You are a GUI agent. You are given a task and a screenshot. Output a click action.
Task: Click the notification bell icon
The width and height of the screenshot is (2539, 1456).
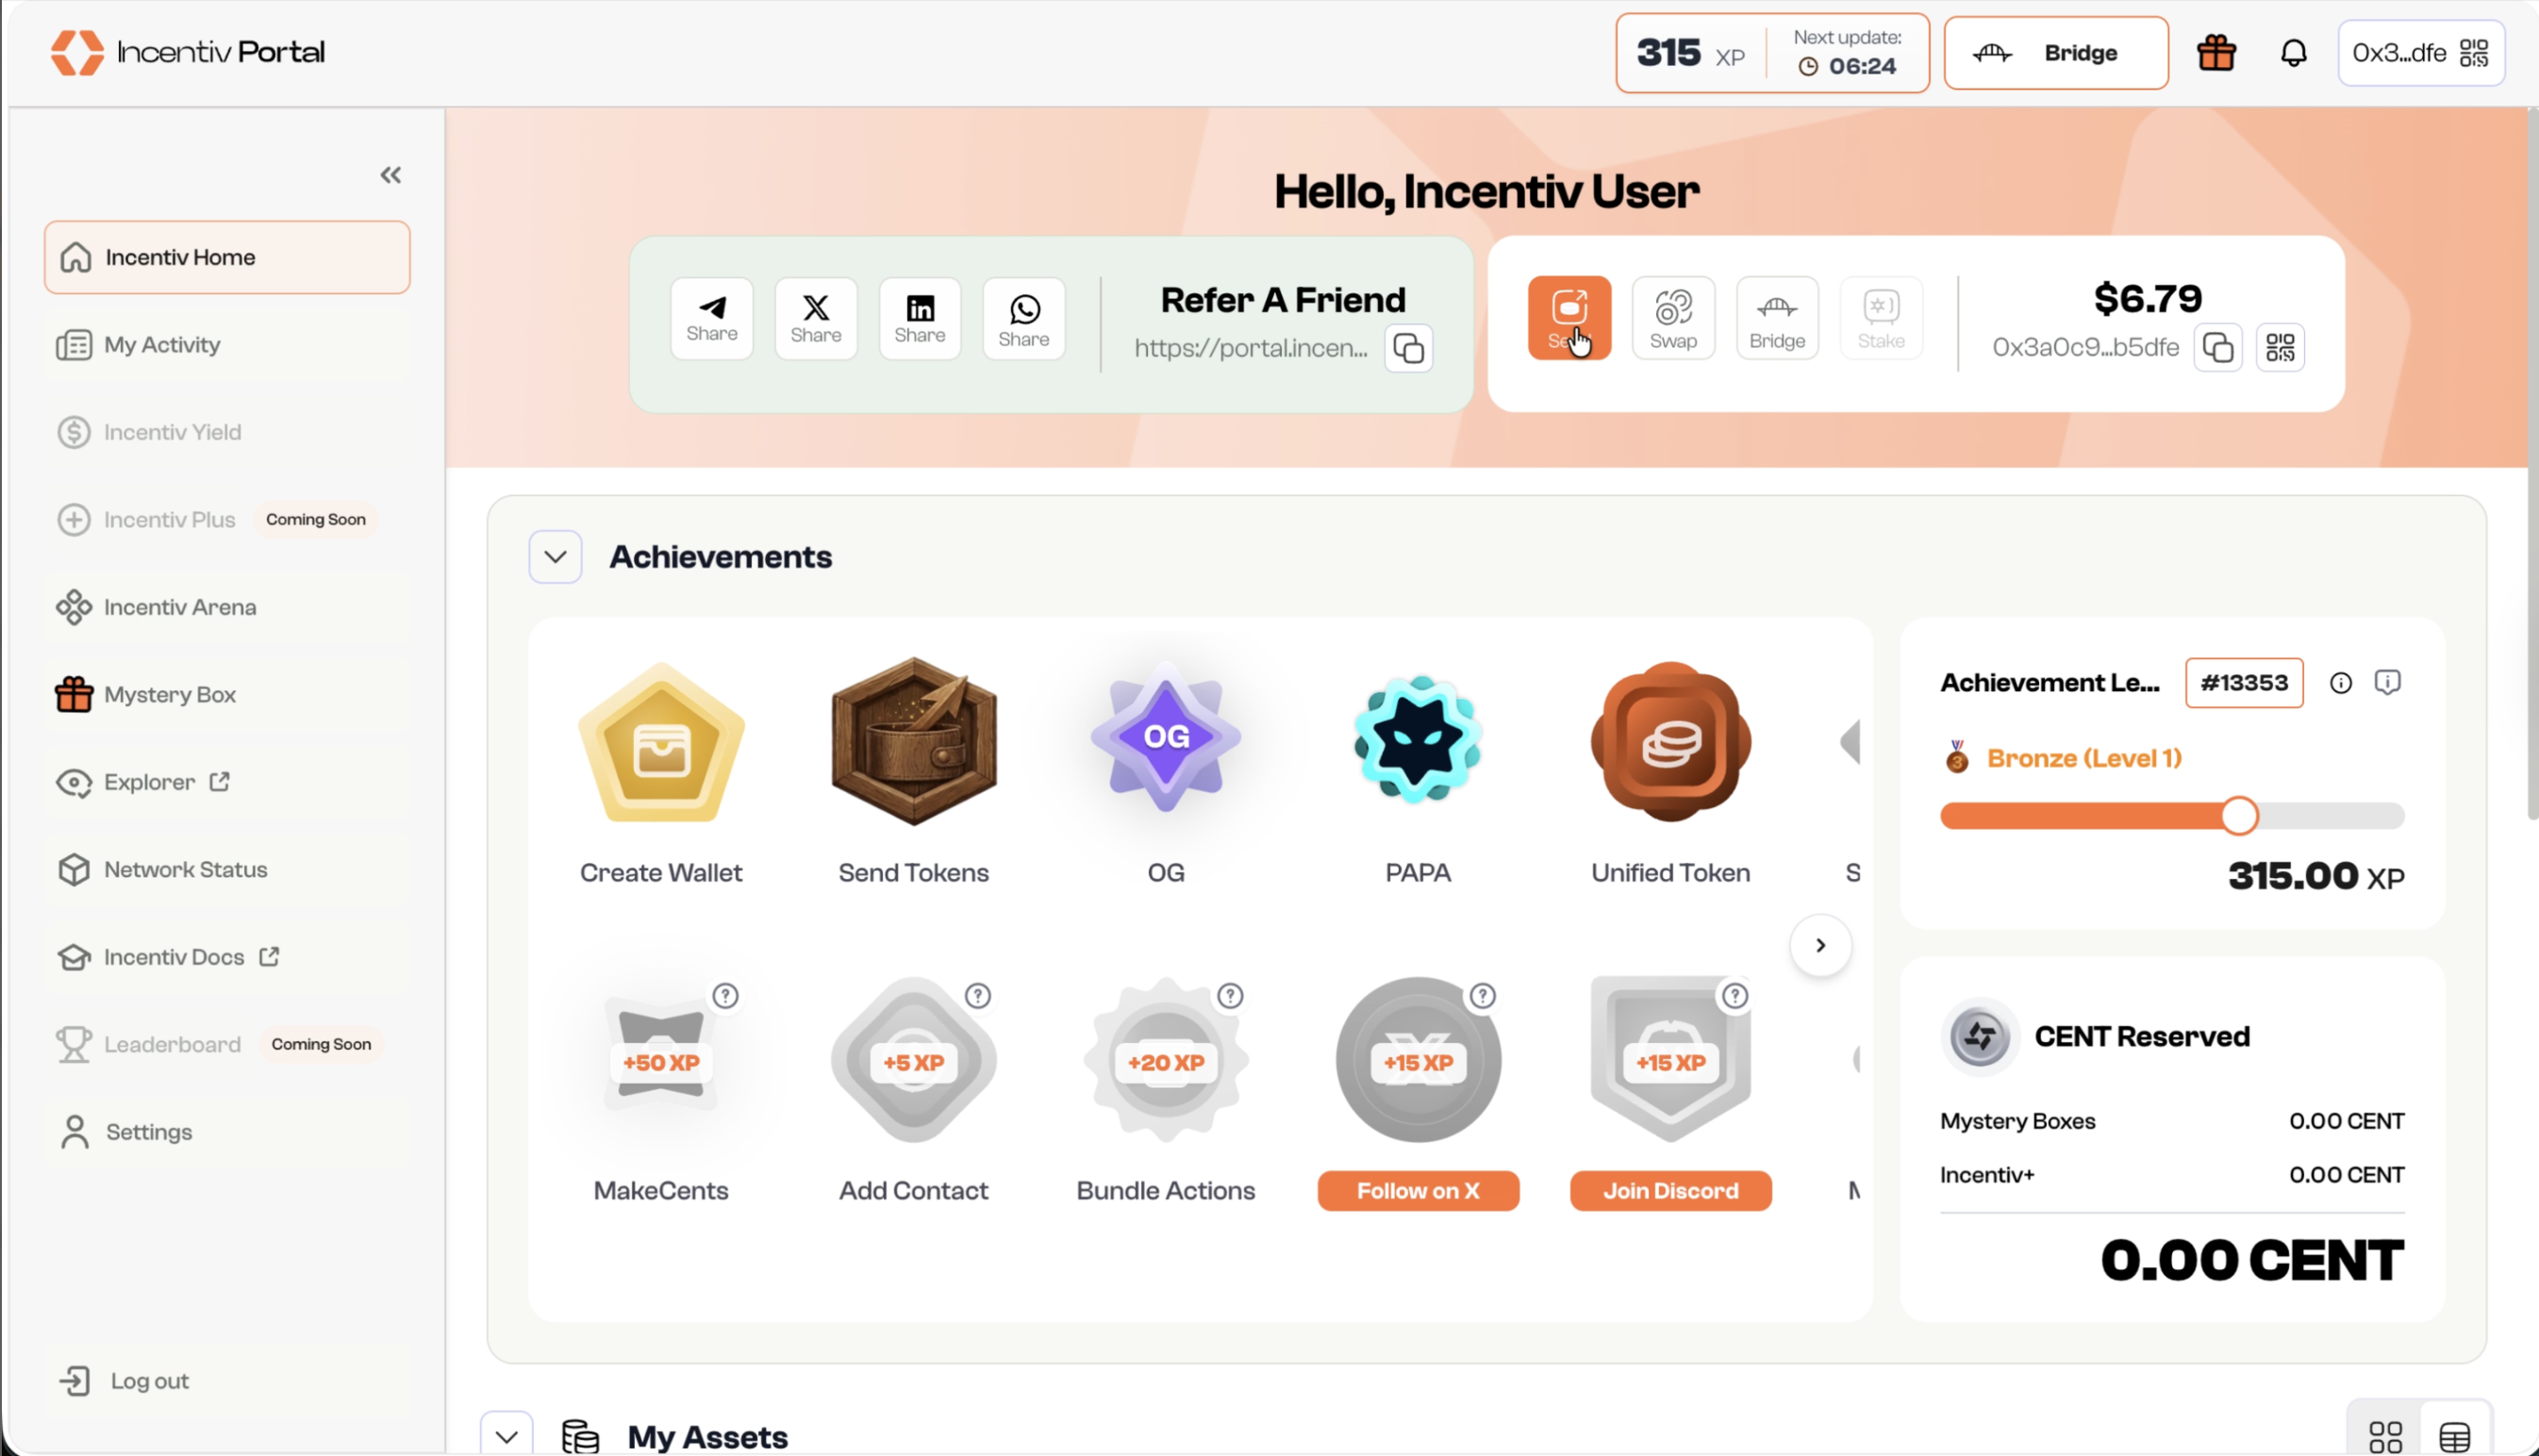pos(2293,53)
